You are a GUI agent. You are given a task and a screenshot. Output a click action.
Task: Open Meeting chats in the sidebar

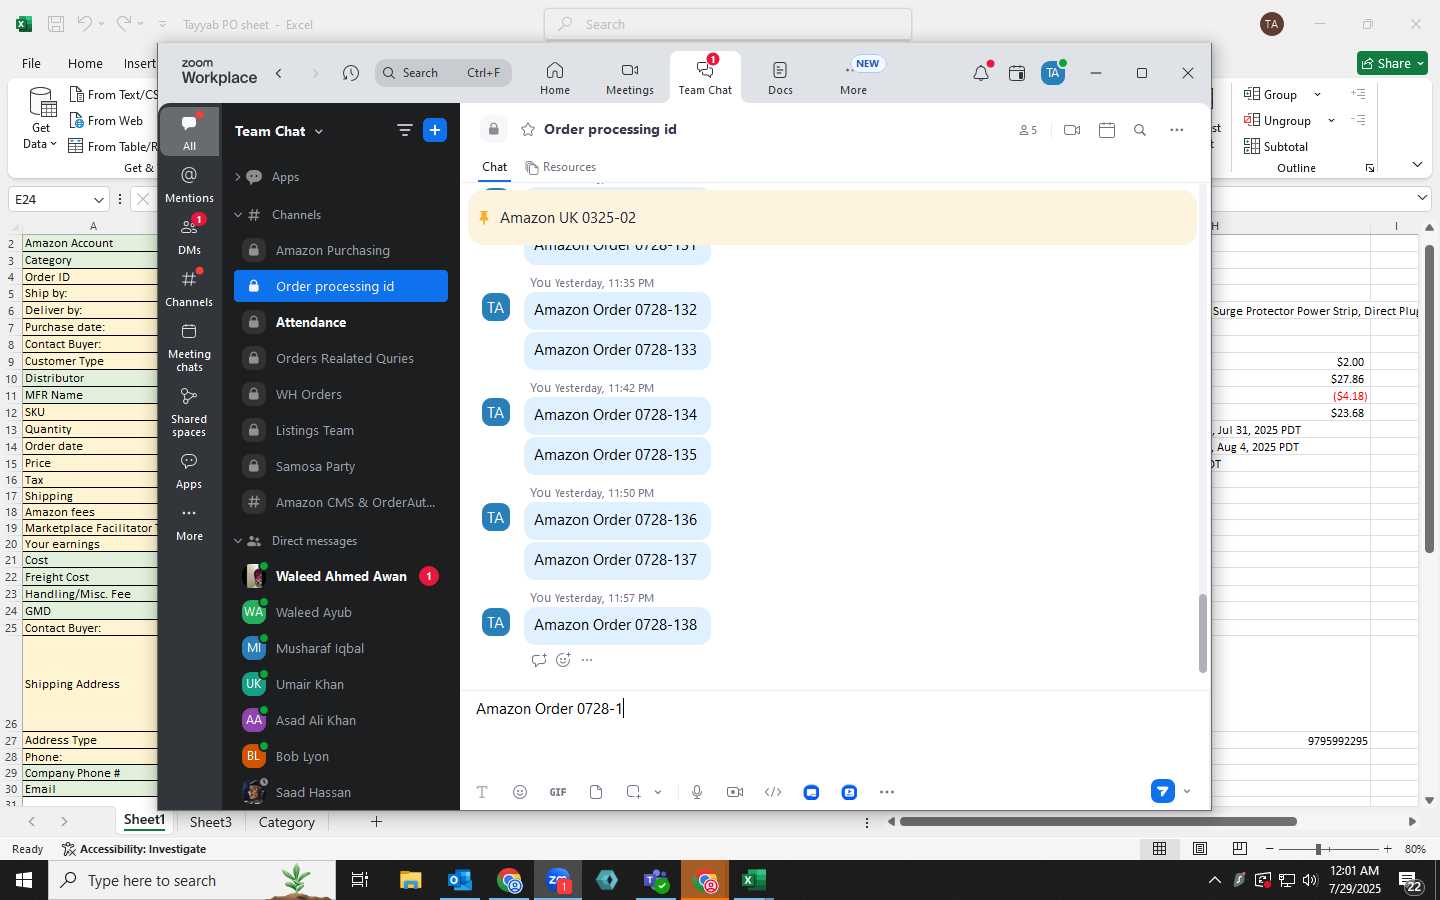pos(189,347)
